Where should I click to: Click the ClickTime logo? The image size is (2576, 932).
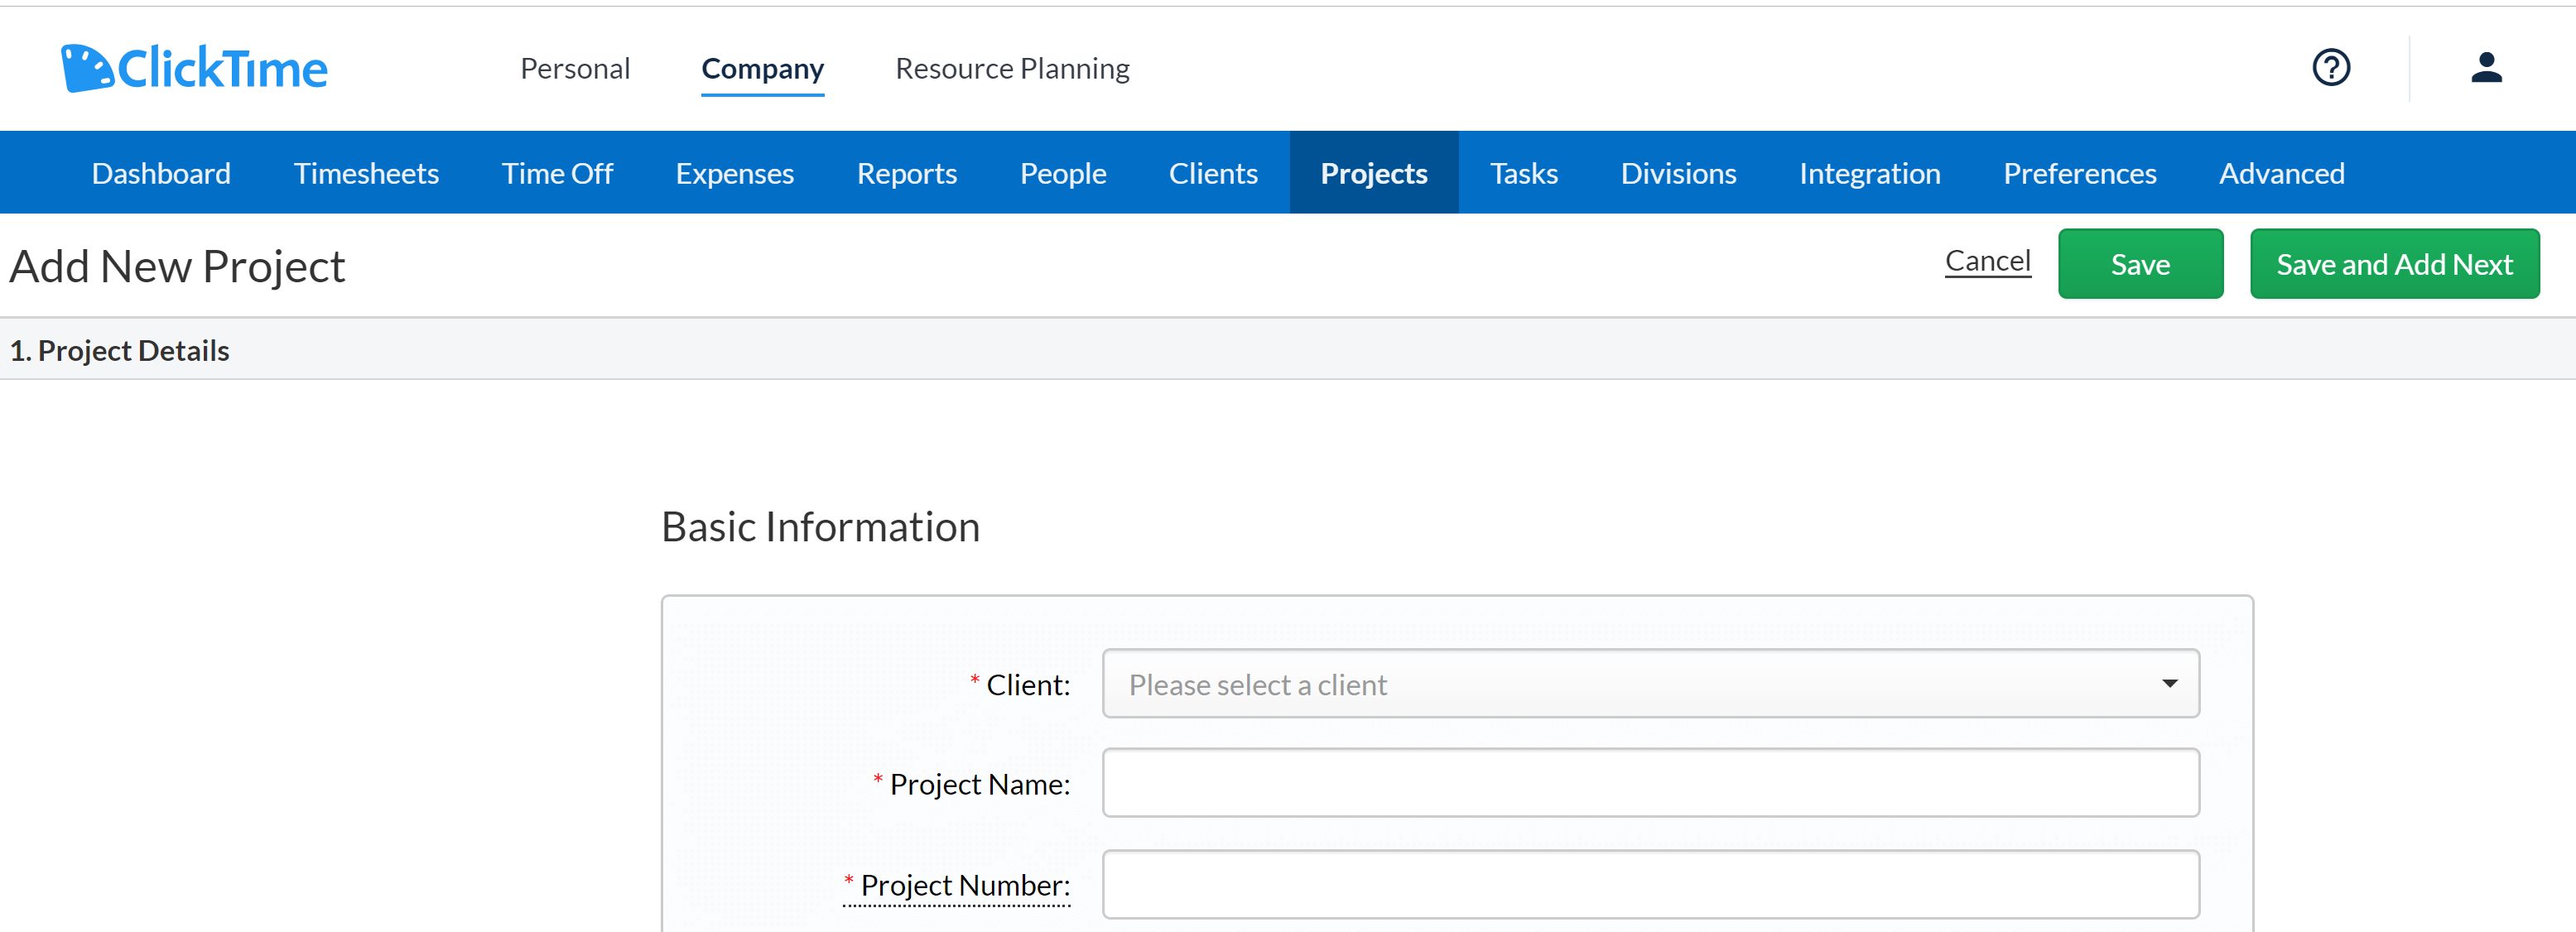194,67
